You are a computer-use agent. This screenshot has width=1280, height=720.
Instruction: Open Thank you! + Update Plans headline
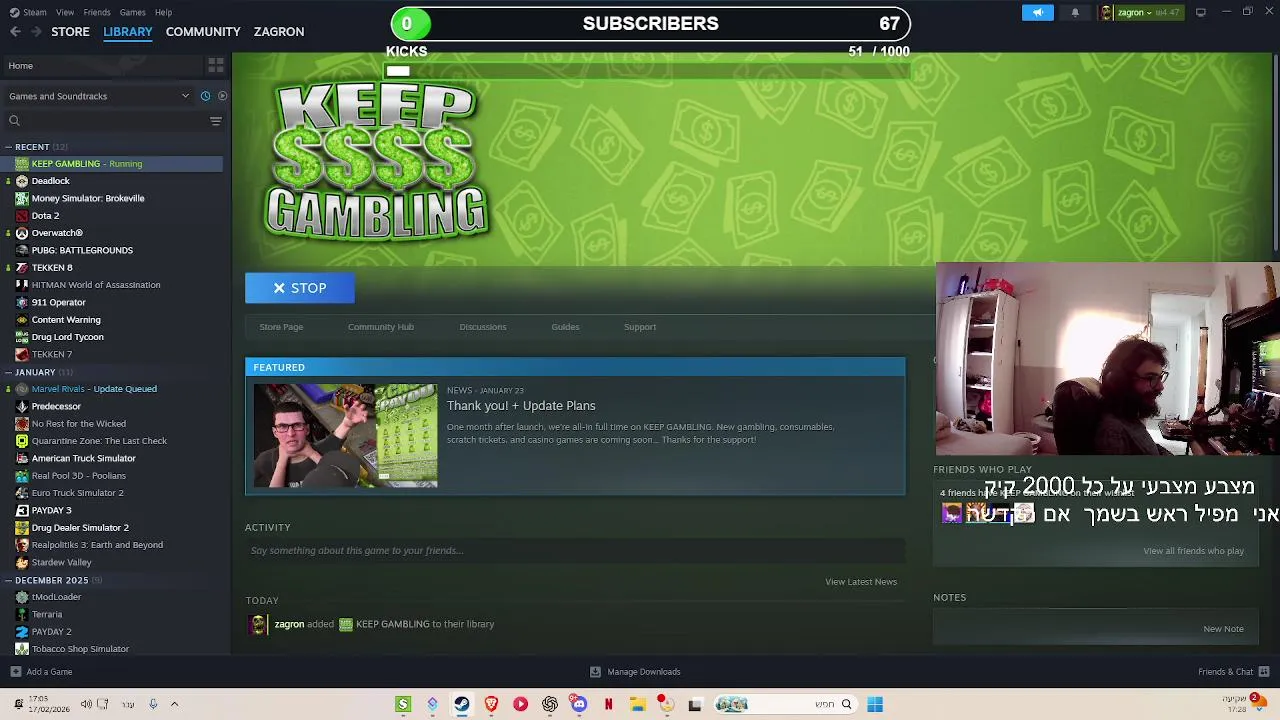[x=521, y=406]
